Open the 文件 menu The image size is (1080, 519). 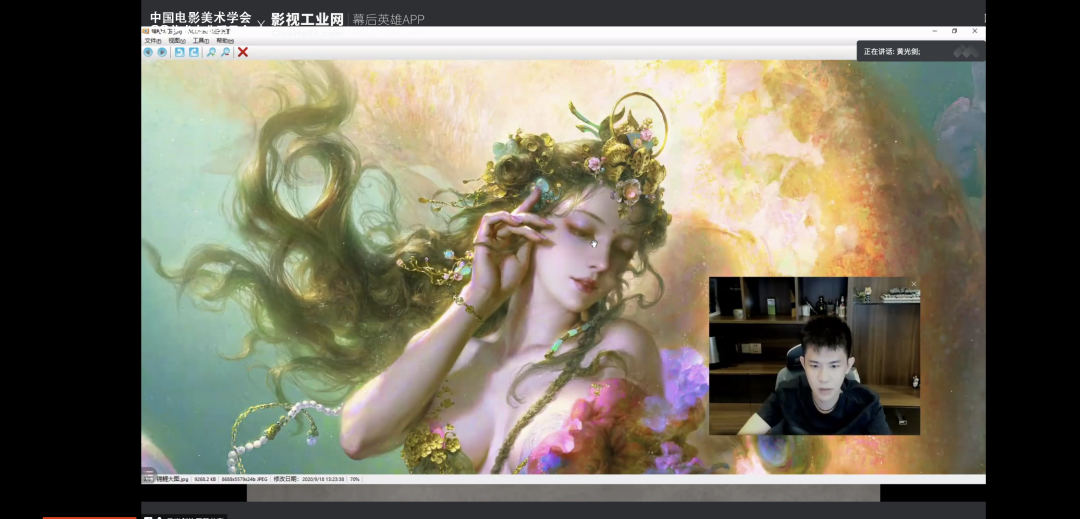point(152,41)
